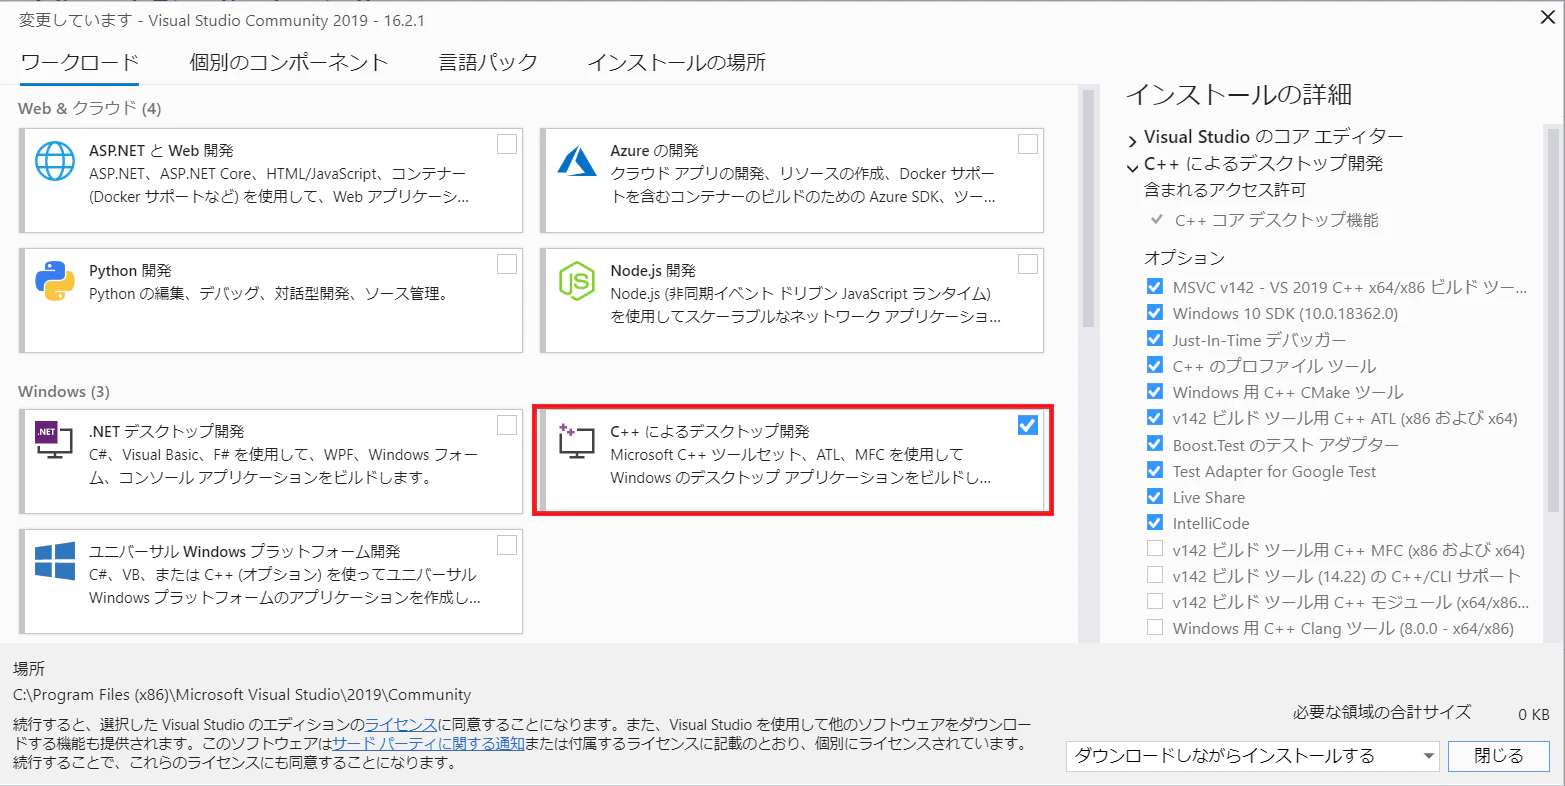Tick the ユニバーサル Windows プラットフォーム開発 checkbox
This screenshot has width=1565, height=786.
coord(507,545)
